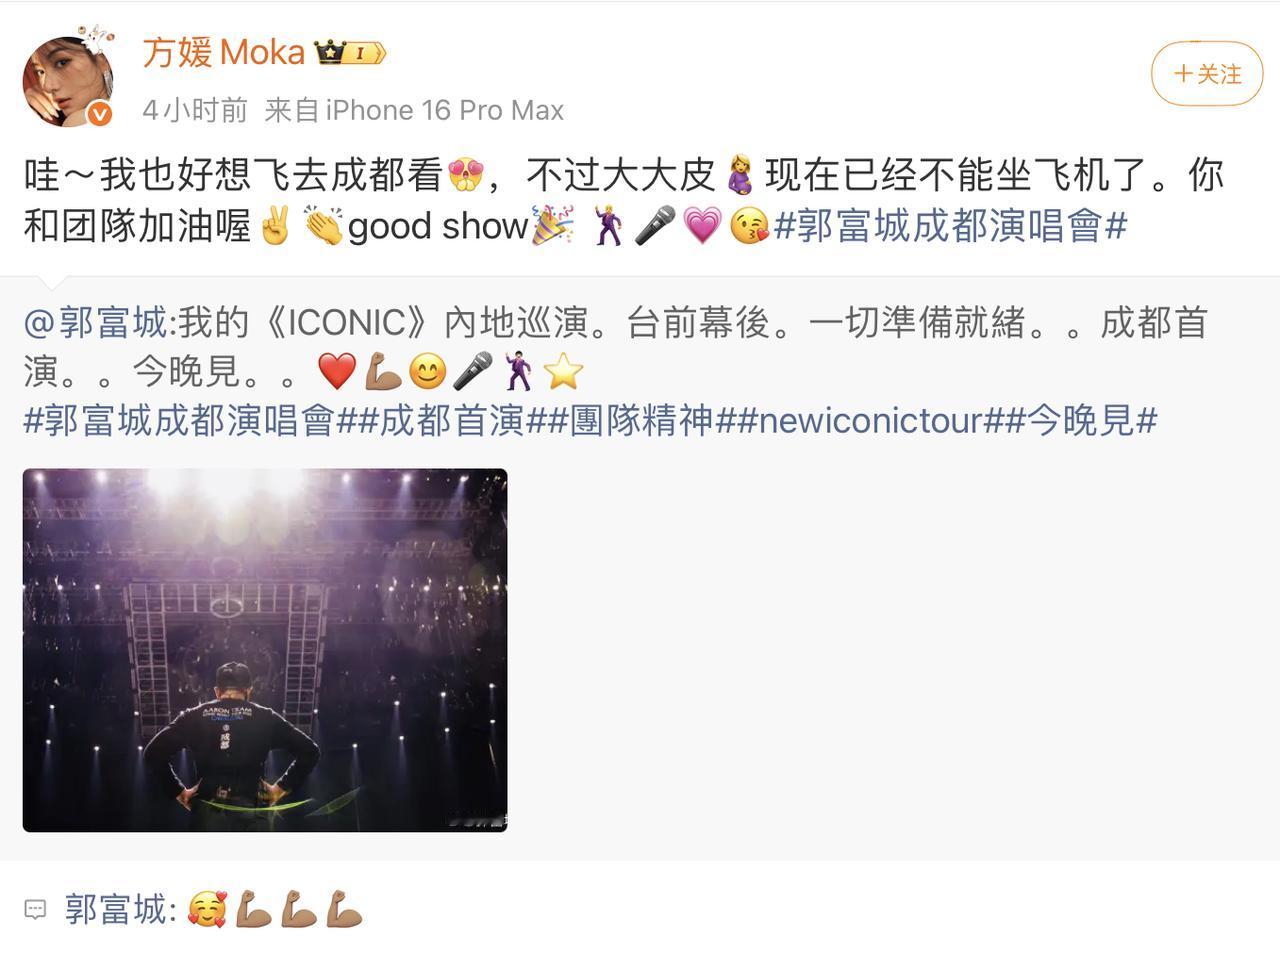View the concert stage photo thumbnail
The height and width of the screenshot is (953, 1280).
click(x=265, y=650)
